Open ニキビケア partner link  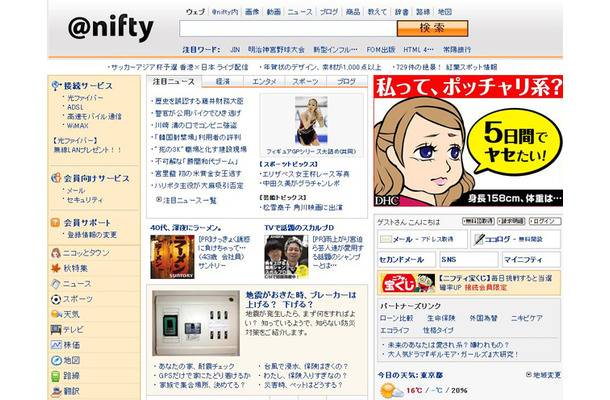coord(526,318)
